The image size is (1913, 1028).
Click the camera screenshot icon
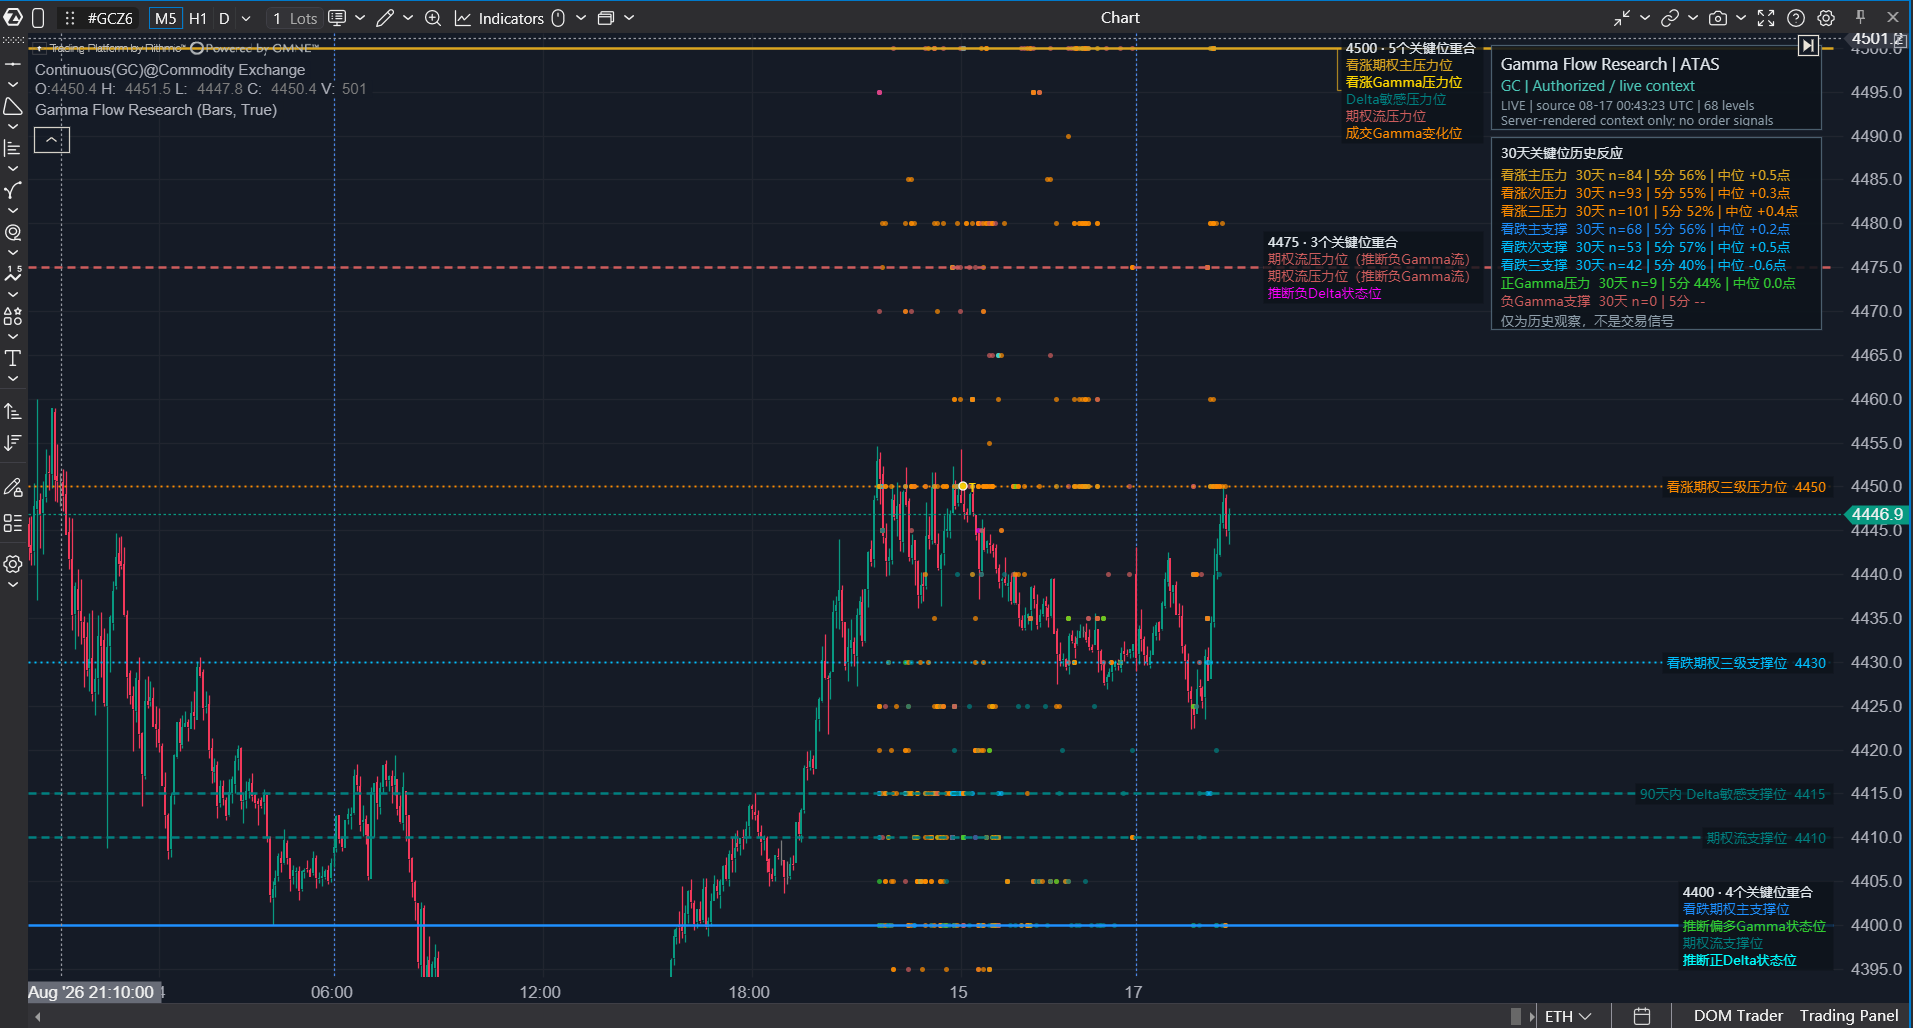(1718, 18)
